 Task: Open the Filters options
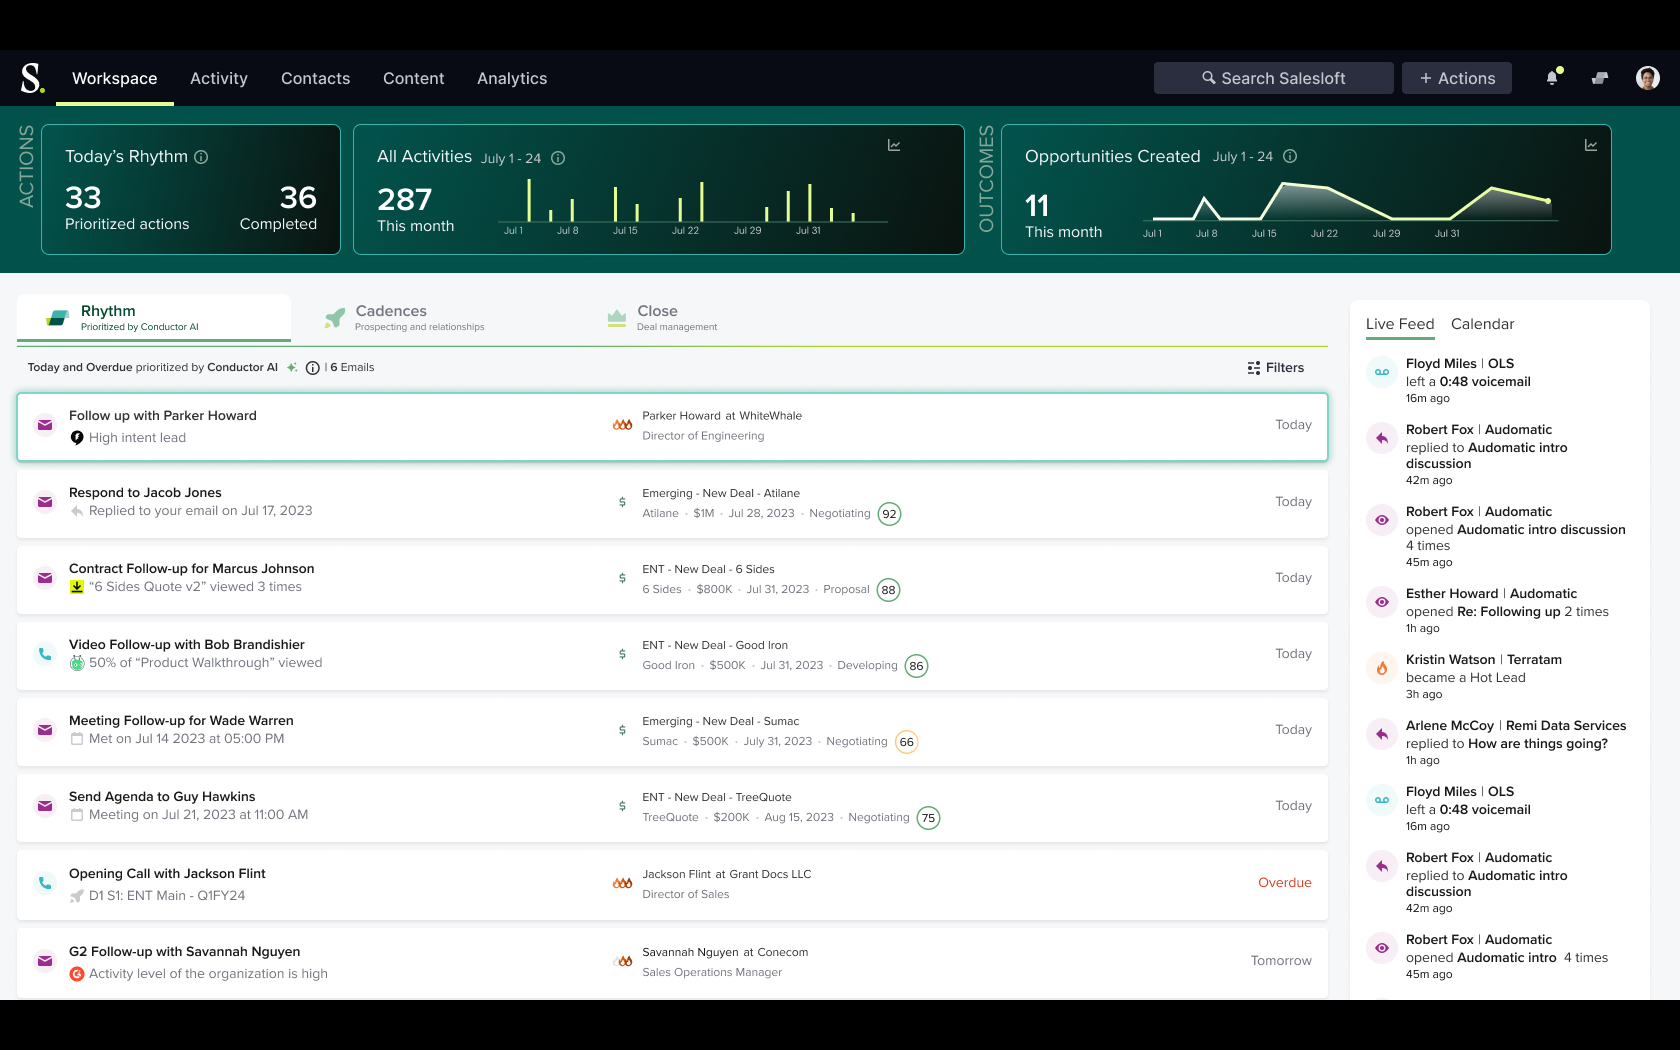tap(1276, 368)
